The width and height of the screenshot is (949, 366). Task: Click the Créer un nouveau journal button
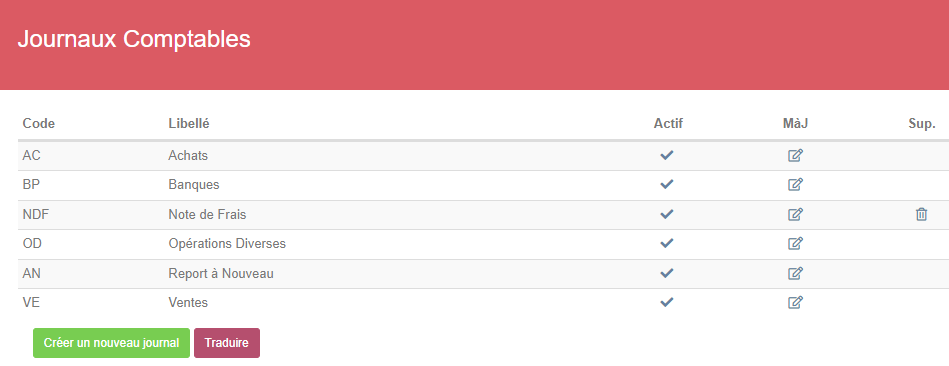coord(111,343)
